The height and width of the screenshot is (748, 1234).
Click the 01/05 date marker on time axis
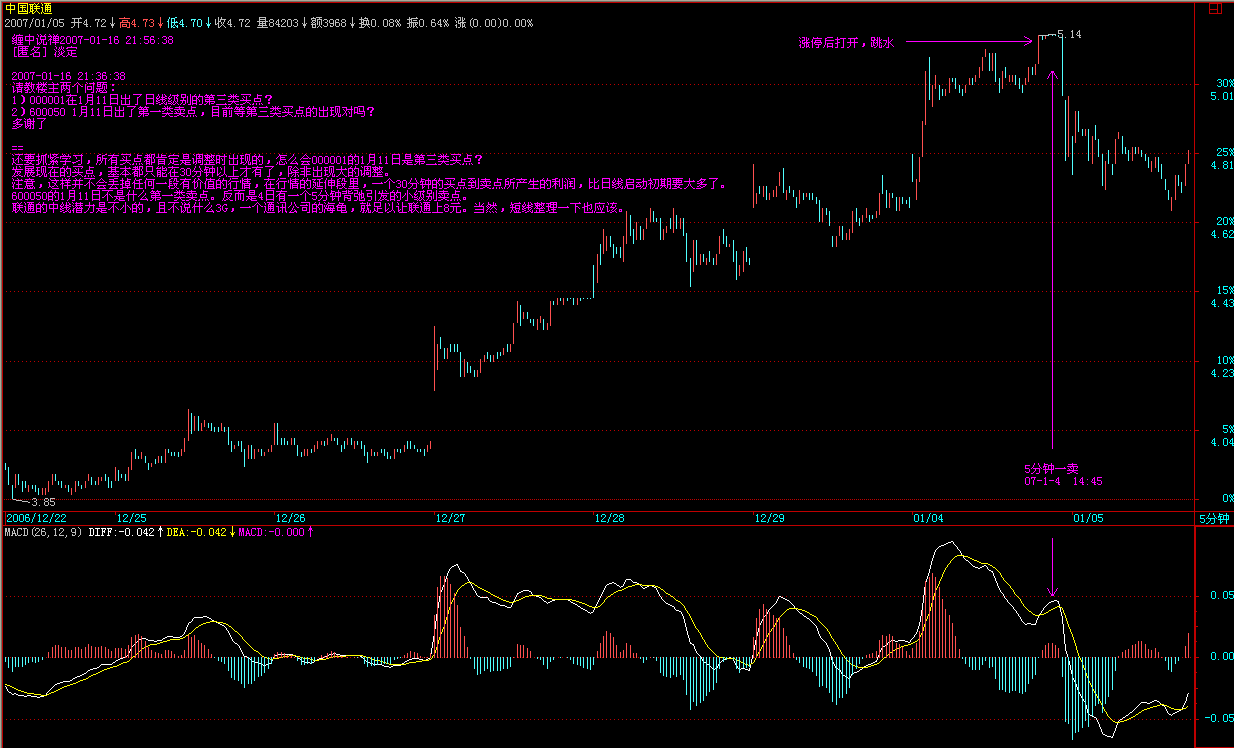point(1088,518)
